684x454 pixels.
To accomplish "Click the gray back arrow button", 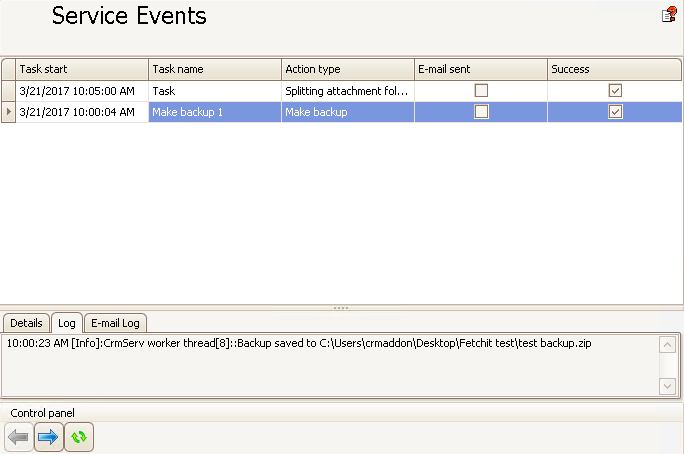I will click(18, 437).
